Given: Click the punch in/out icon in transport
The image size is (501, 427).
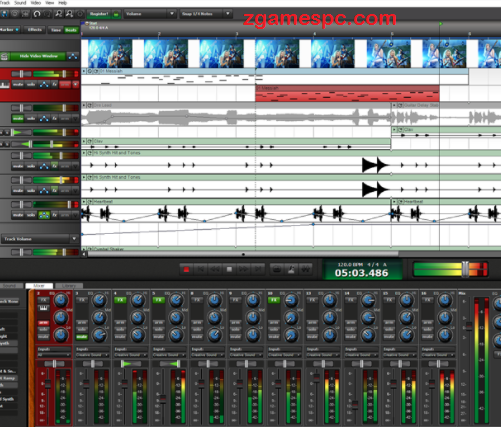Looking at the screenshot, I should coord(306,269).
